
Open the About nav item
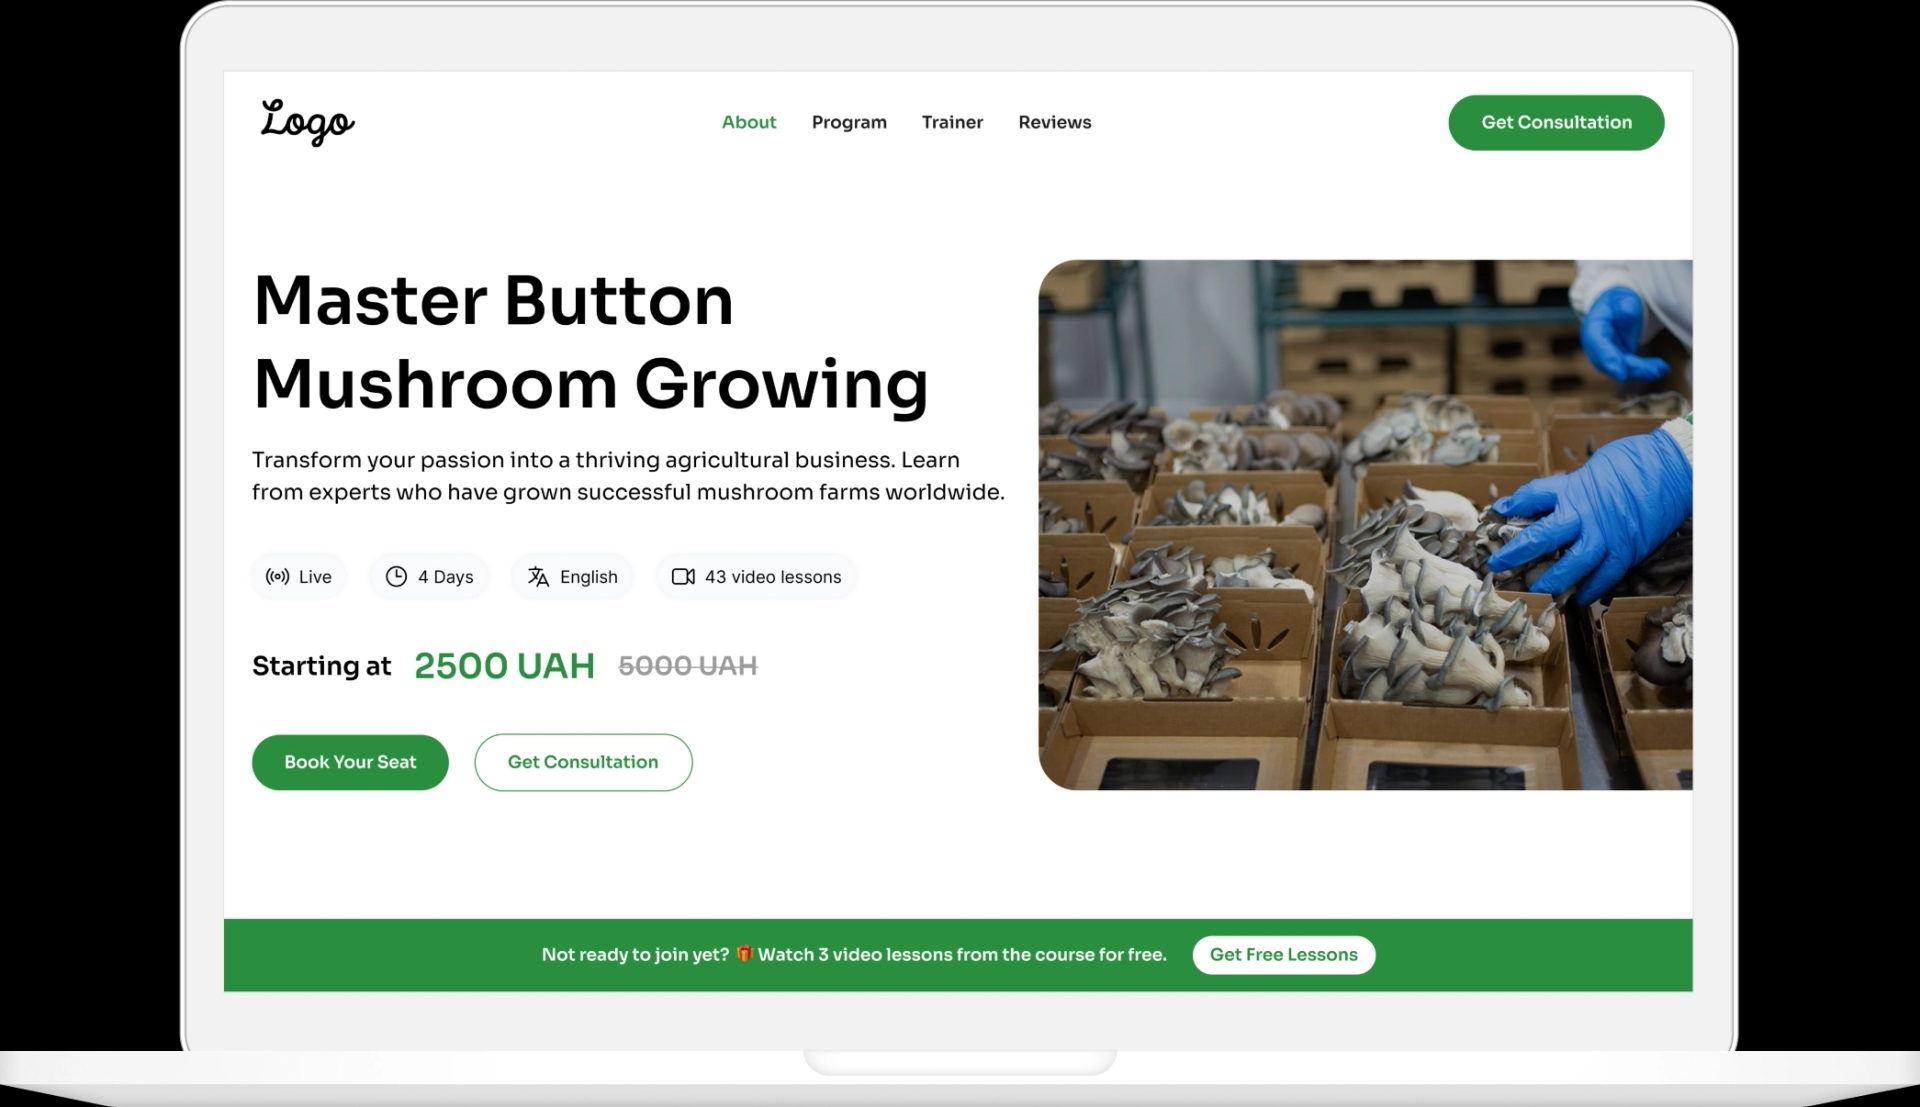(749, 122)
